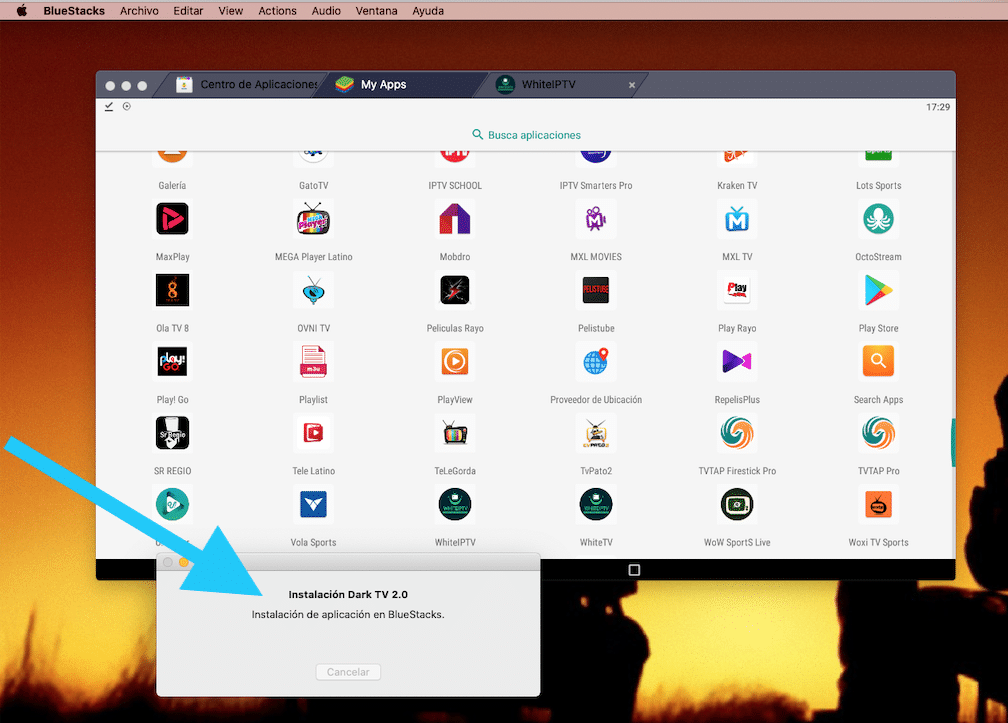The width and height of the screenshot is (1008, 723).
Task: Open the Actions menu
Action: pos(277,10)
